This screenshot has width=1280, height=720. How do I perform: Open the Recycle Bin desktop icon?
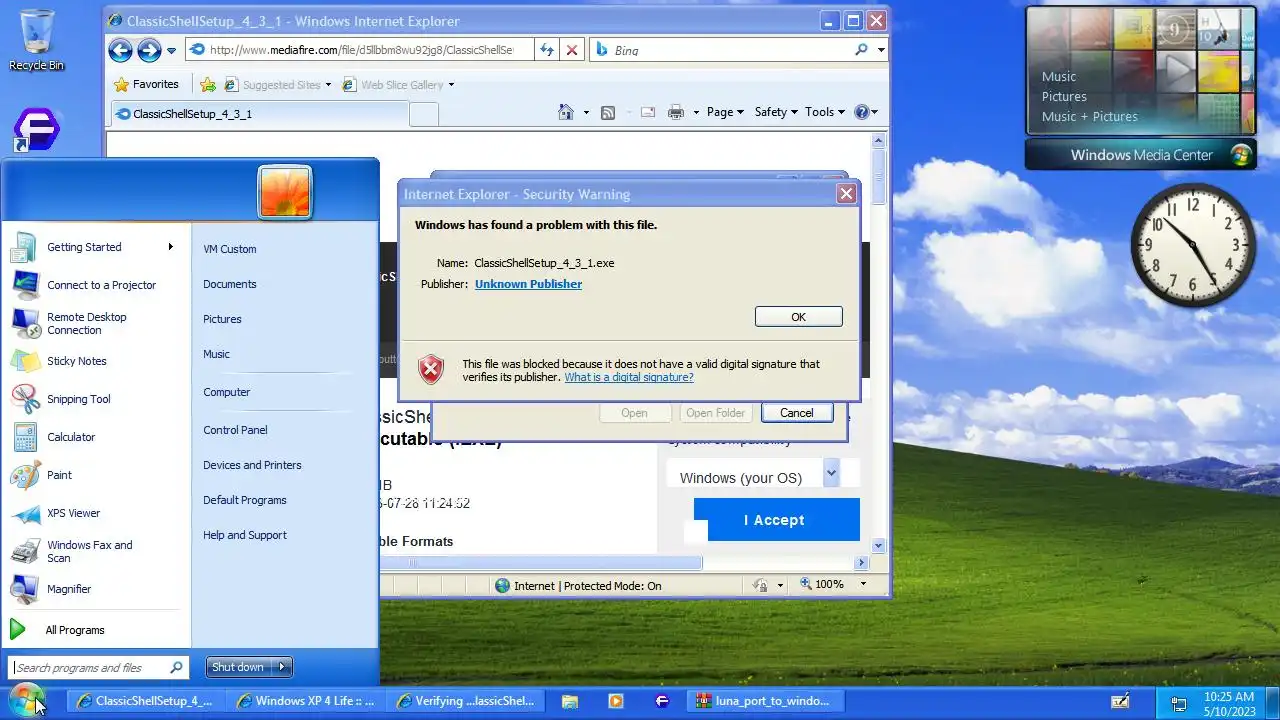(x=37, y=40)
